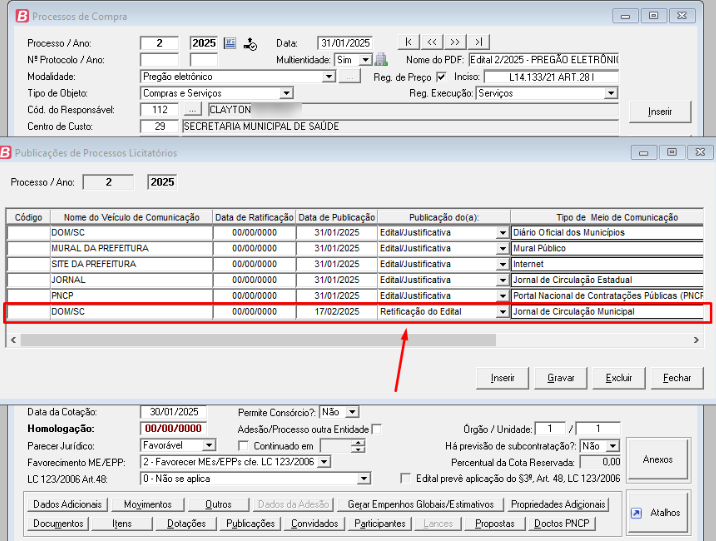Click Gerar Empenhos Globais/Estimativos

point(421,504)
